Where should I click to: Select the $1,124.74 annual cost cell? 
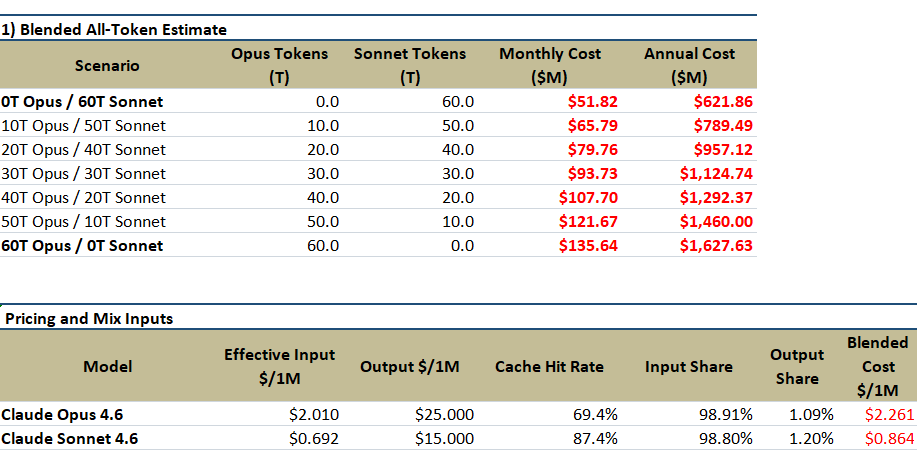(716, 173)
